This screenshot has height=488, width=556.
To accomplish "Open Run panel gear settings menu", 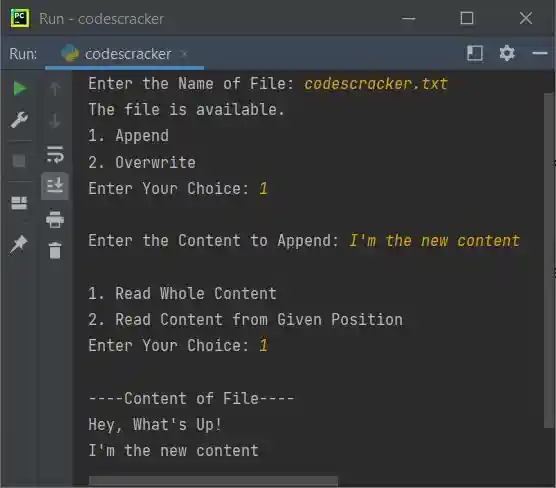I will 507,53.
